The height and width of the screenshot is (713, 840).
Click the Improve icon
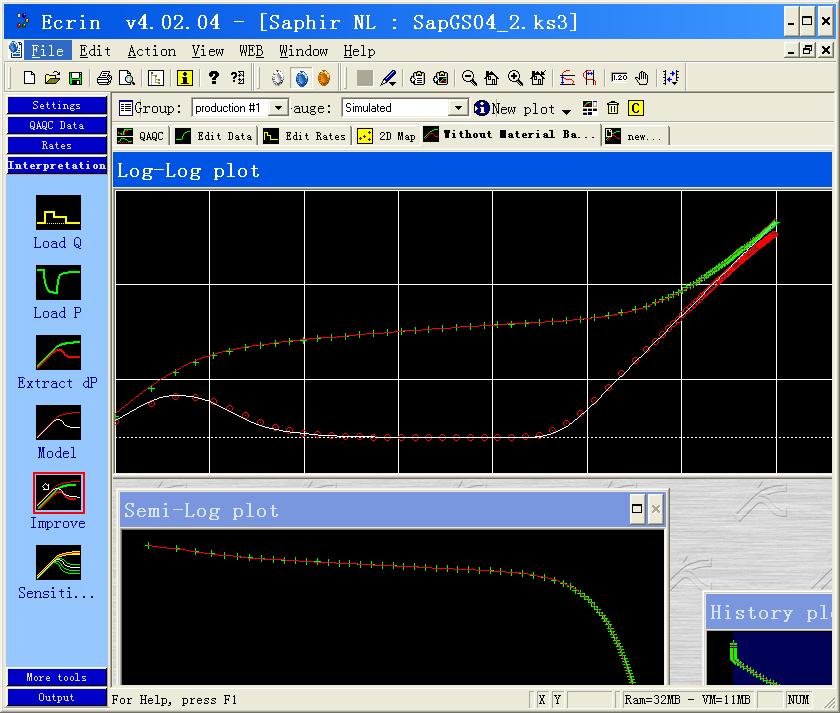click(57, 493)
